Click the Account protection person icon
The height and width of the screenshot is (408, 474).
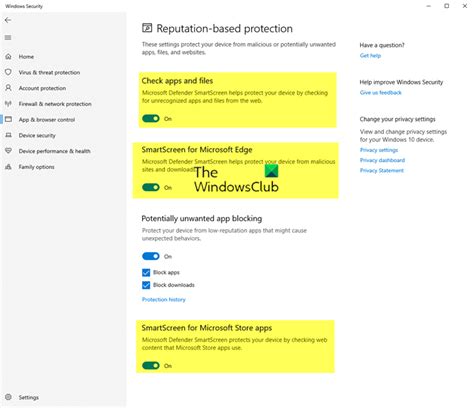click(8, 88)
